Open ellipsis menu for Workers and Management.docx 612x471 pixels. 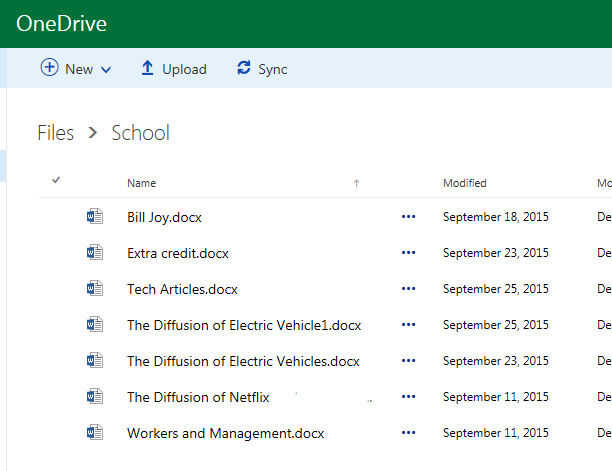[x=408, y=433]
